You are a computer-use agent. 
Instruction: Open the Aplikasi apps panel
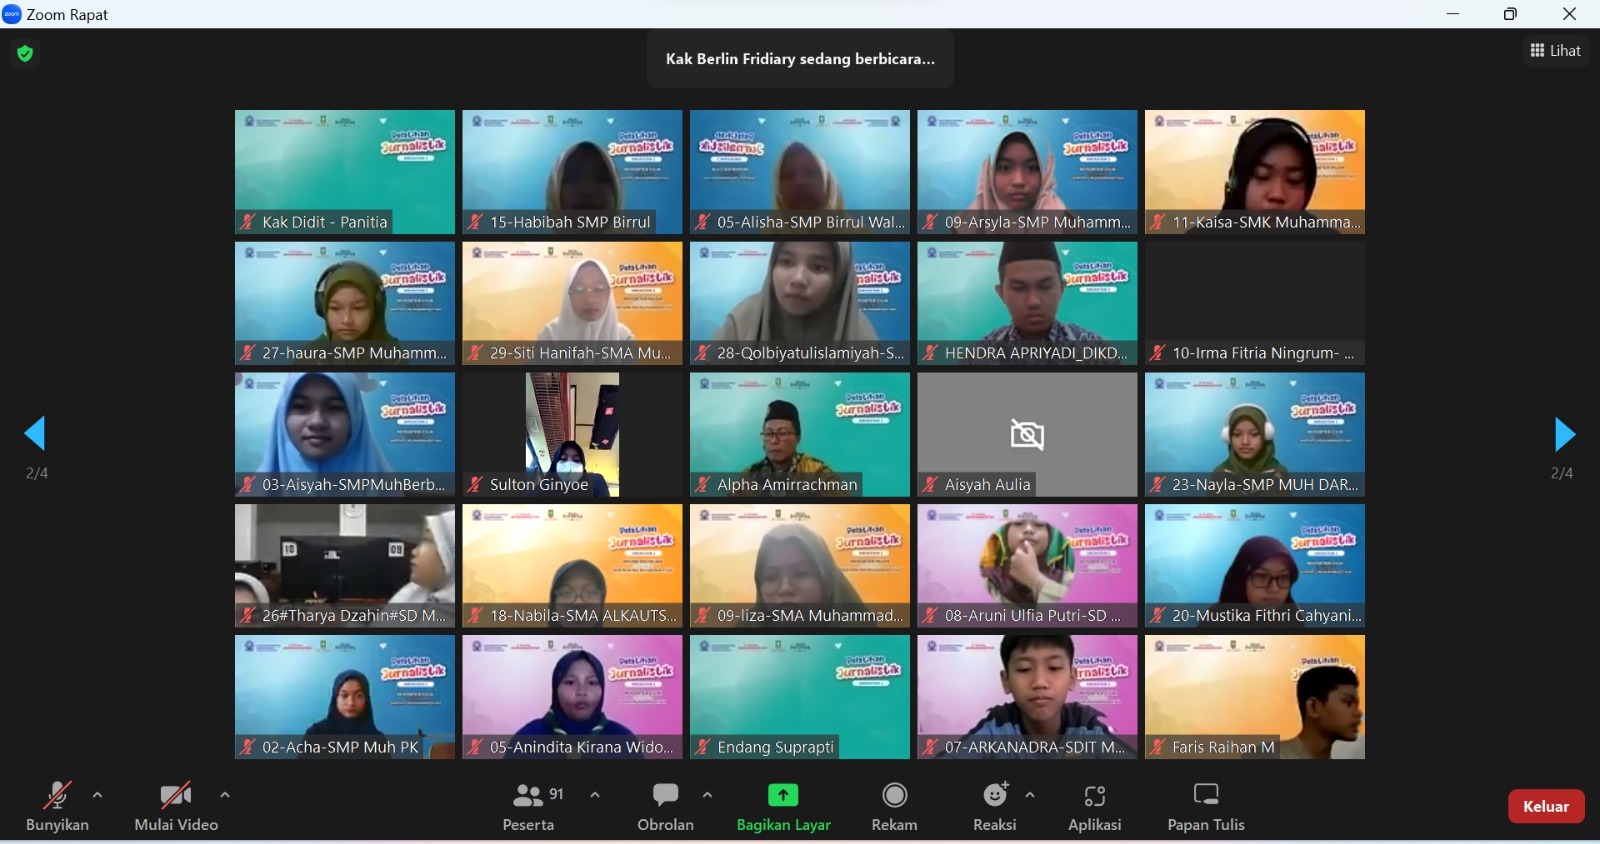1095,806
